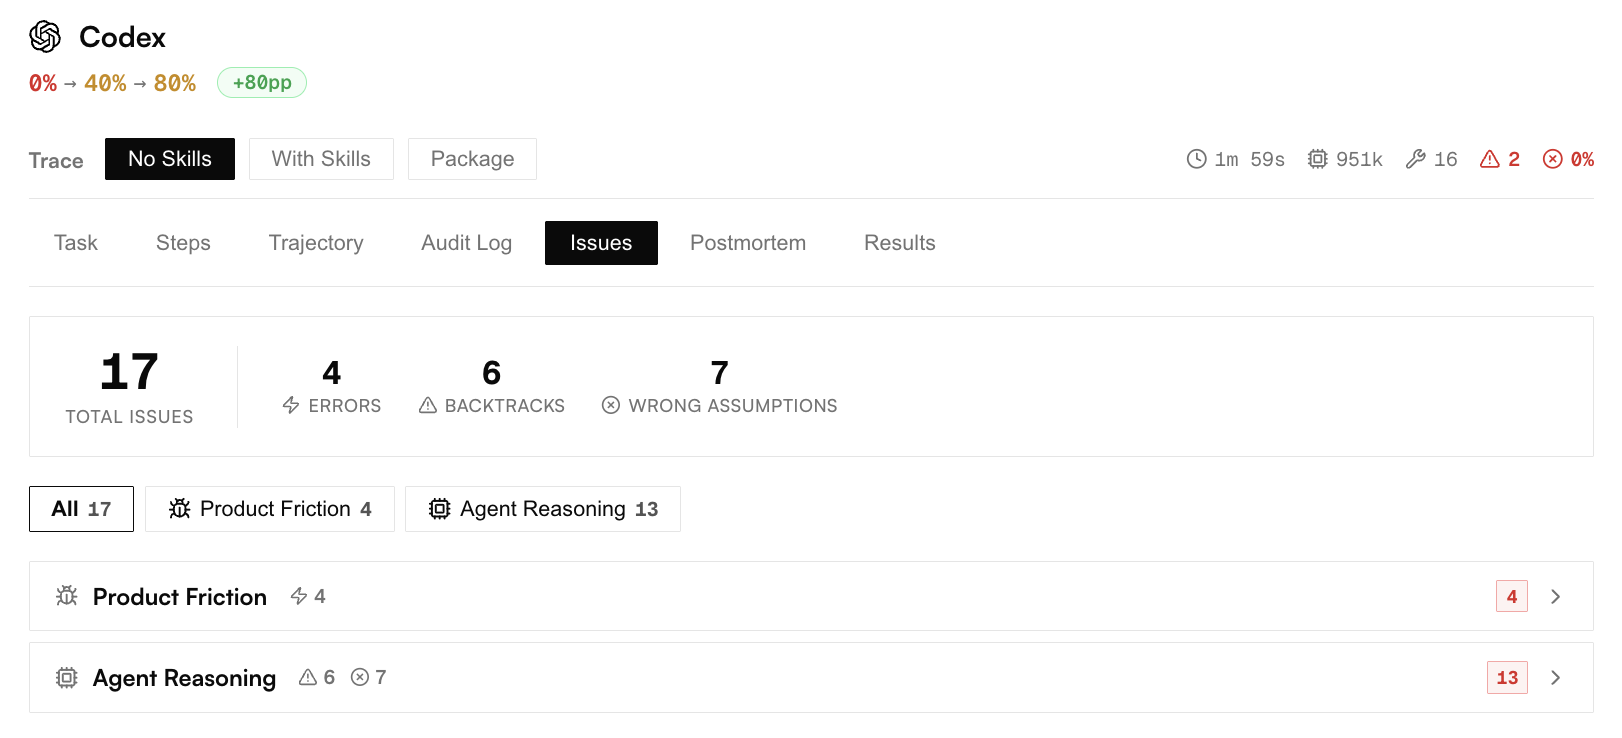Viewport: 1622px width, 738px height.
Task: Click the 951k tokens value
Action: coord(1359,159)
